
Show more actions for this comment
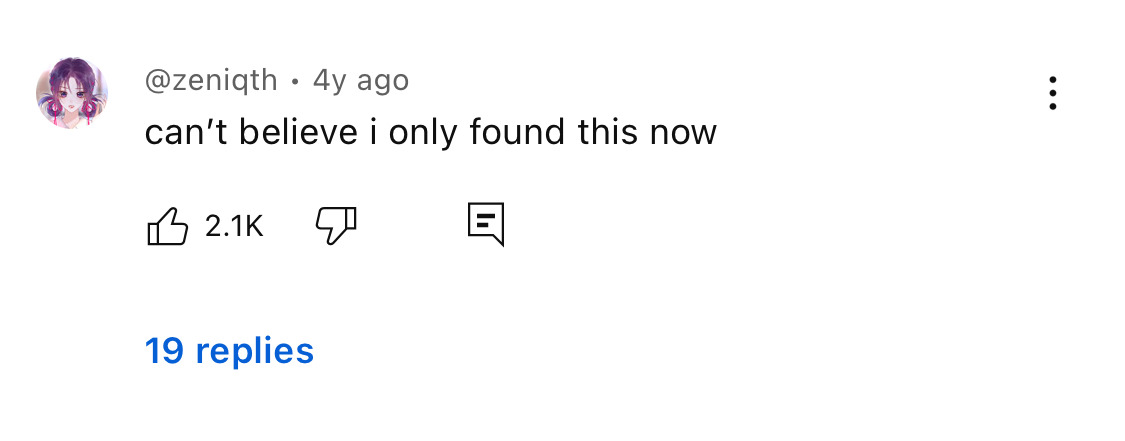pos(1052,93)
